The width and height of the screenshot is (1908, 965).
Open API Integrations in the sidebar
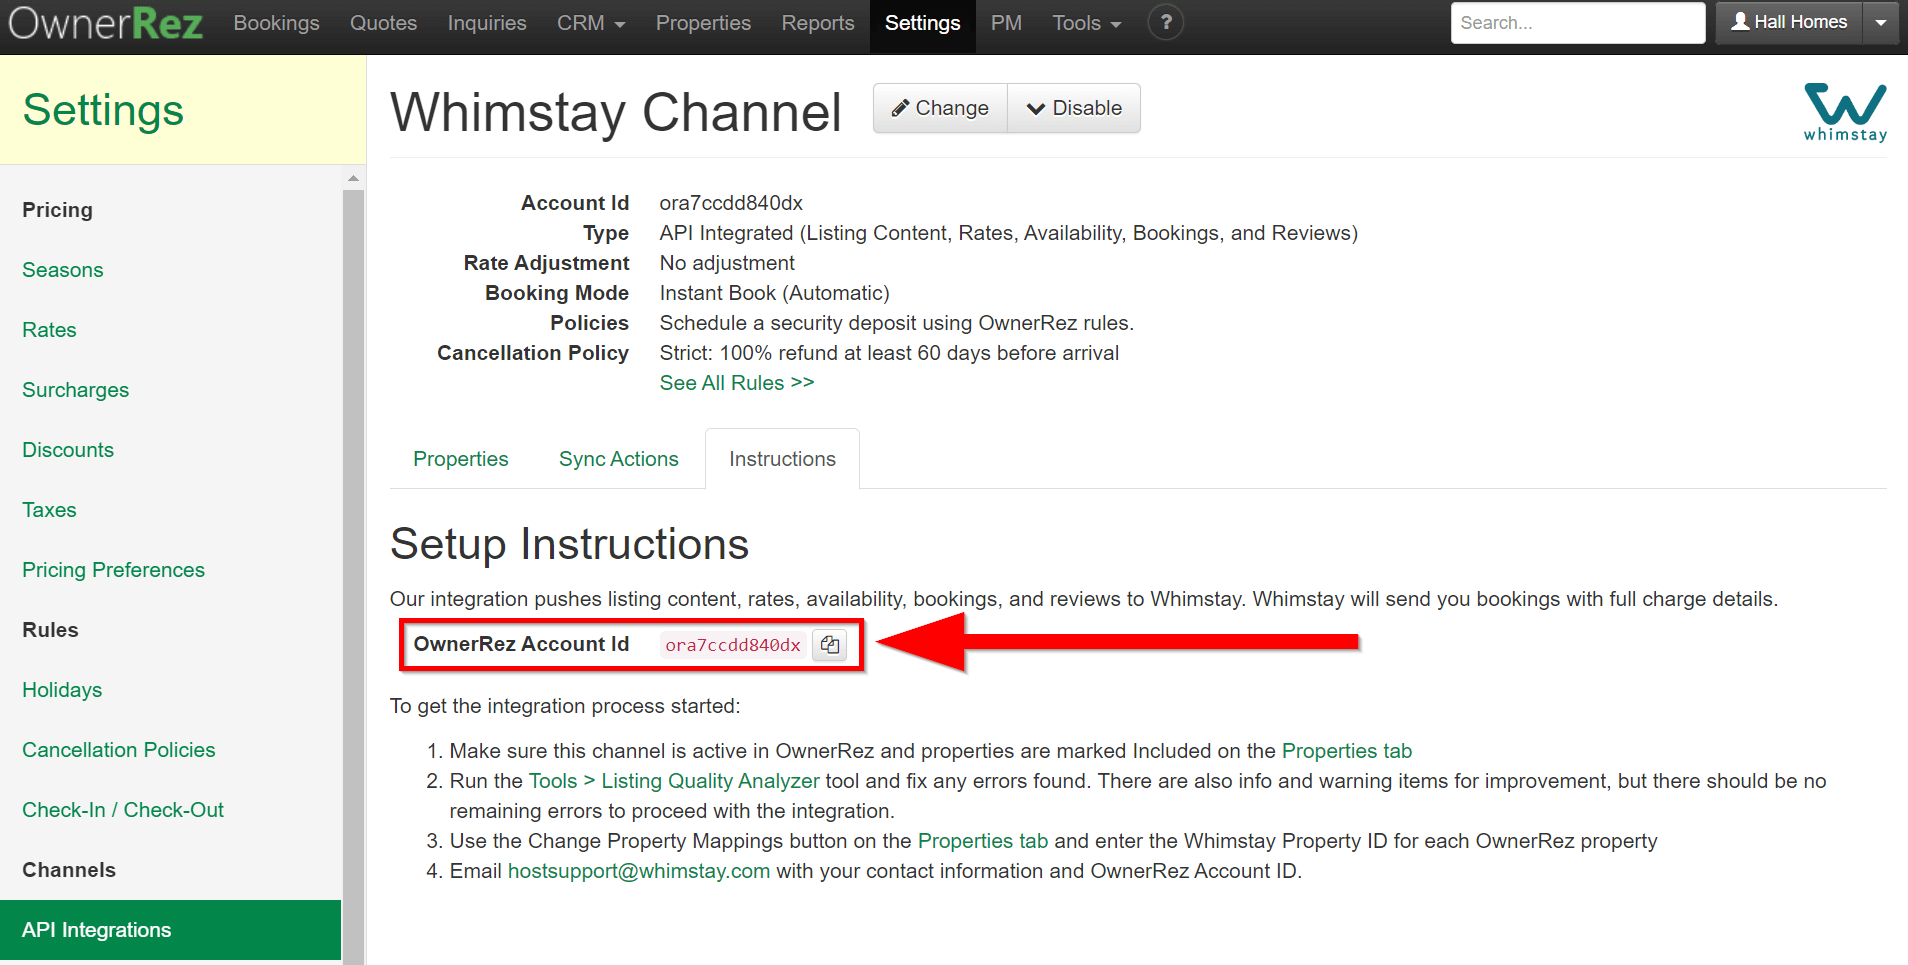[96, 929]
